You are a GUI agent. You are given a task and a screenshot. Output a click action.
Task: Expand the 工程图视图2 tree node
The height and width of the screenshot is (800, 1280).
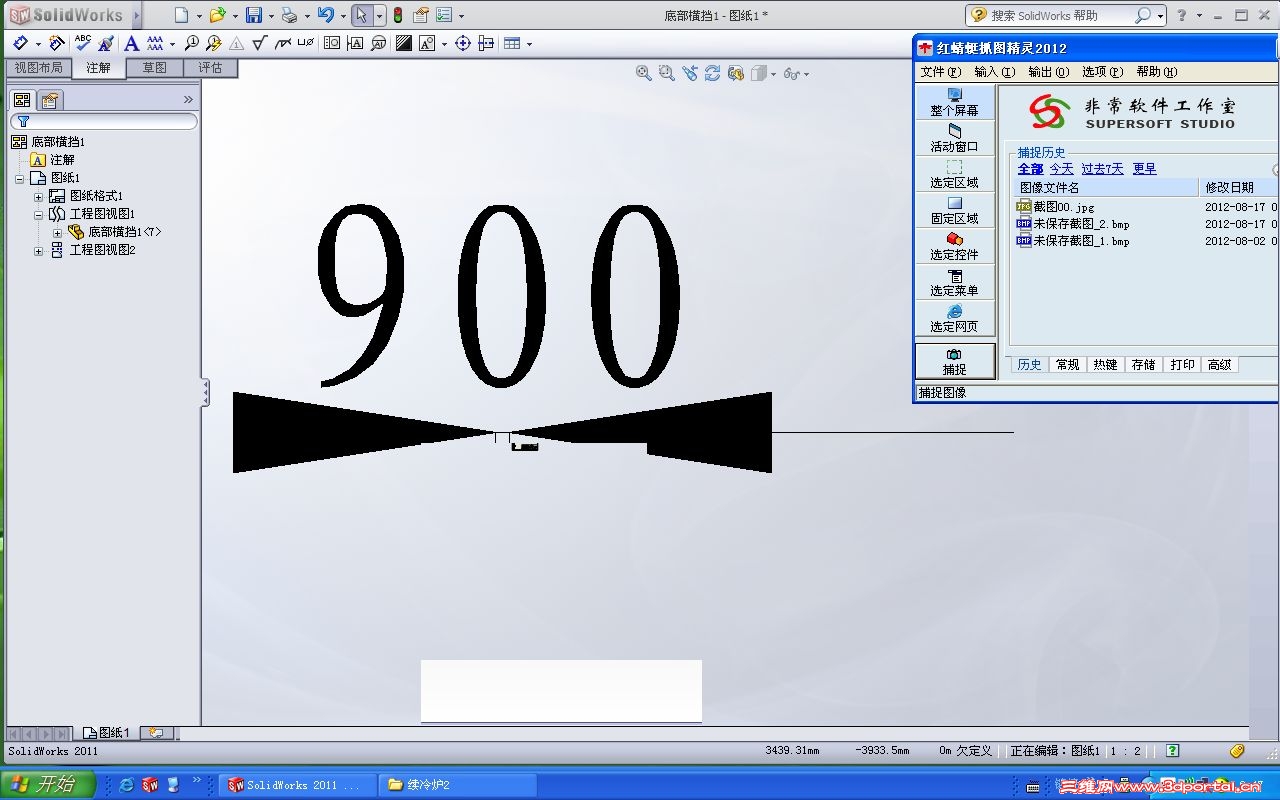click(x=39, y=250)
